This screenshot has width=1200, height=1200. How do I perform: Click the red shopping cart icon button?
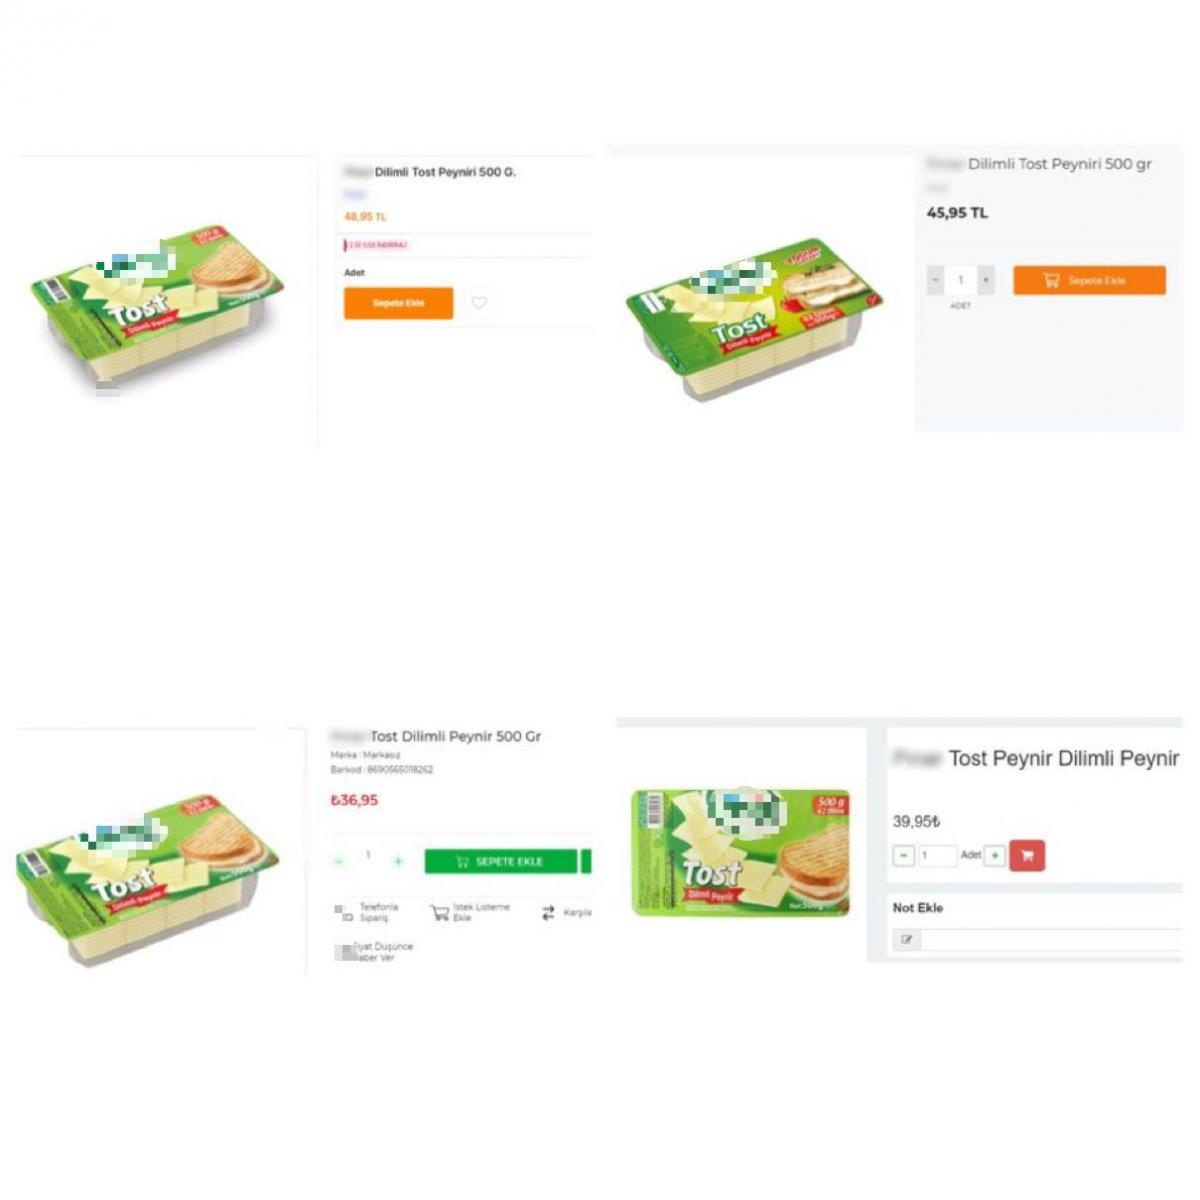click(x=1028, y=856)
